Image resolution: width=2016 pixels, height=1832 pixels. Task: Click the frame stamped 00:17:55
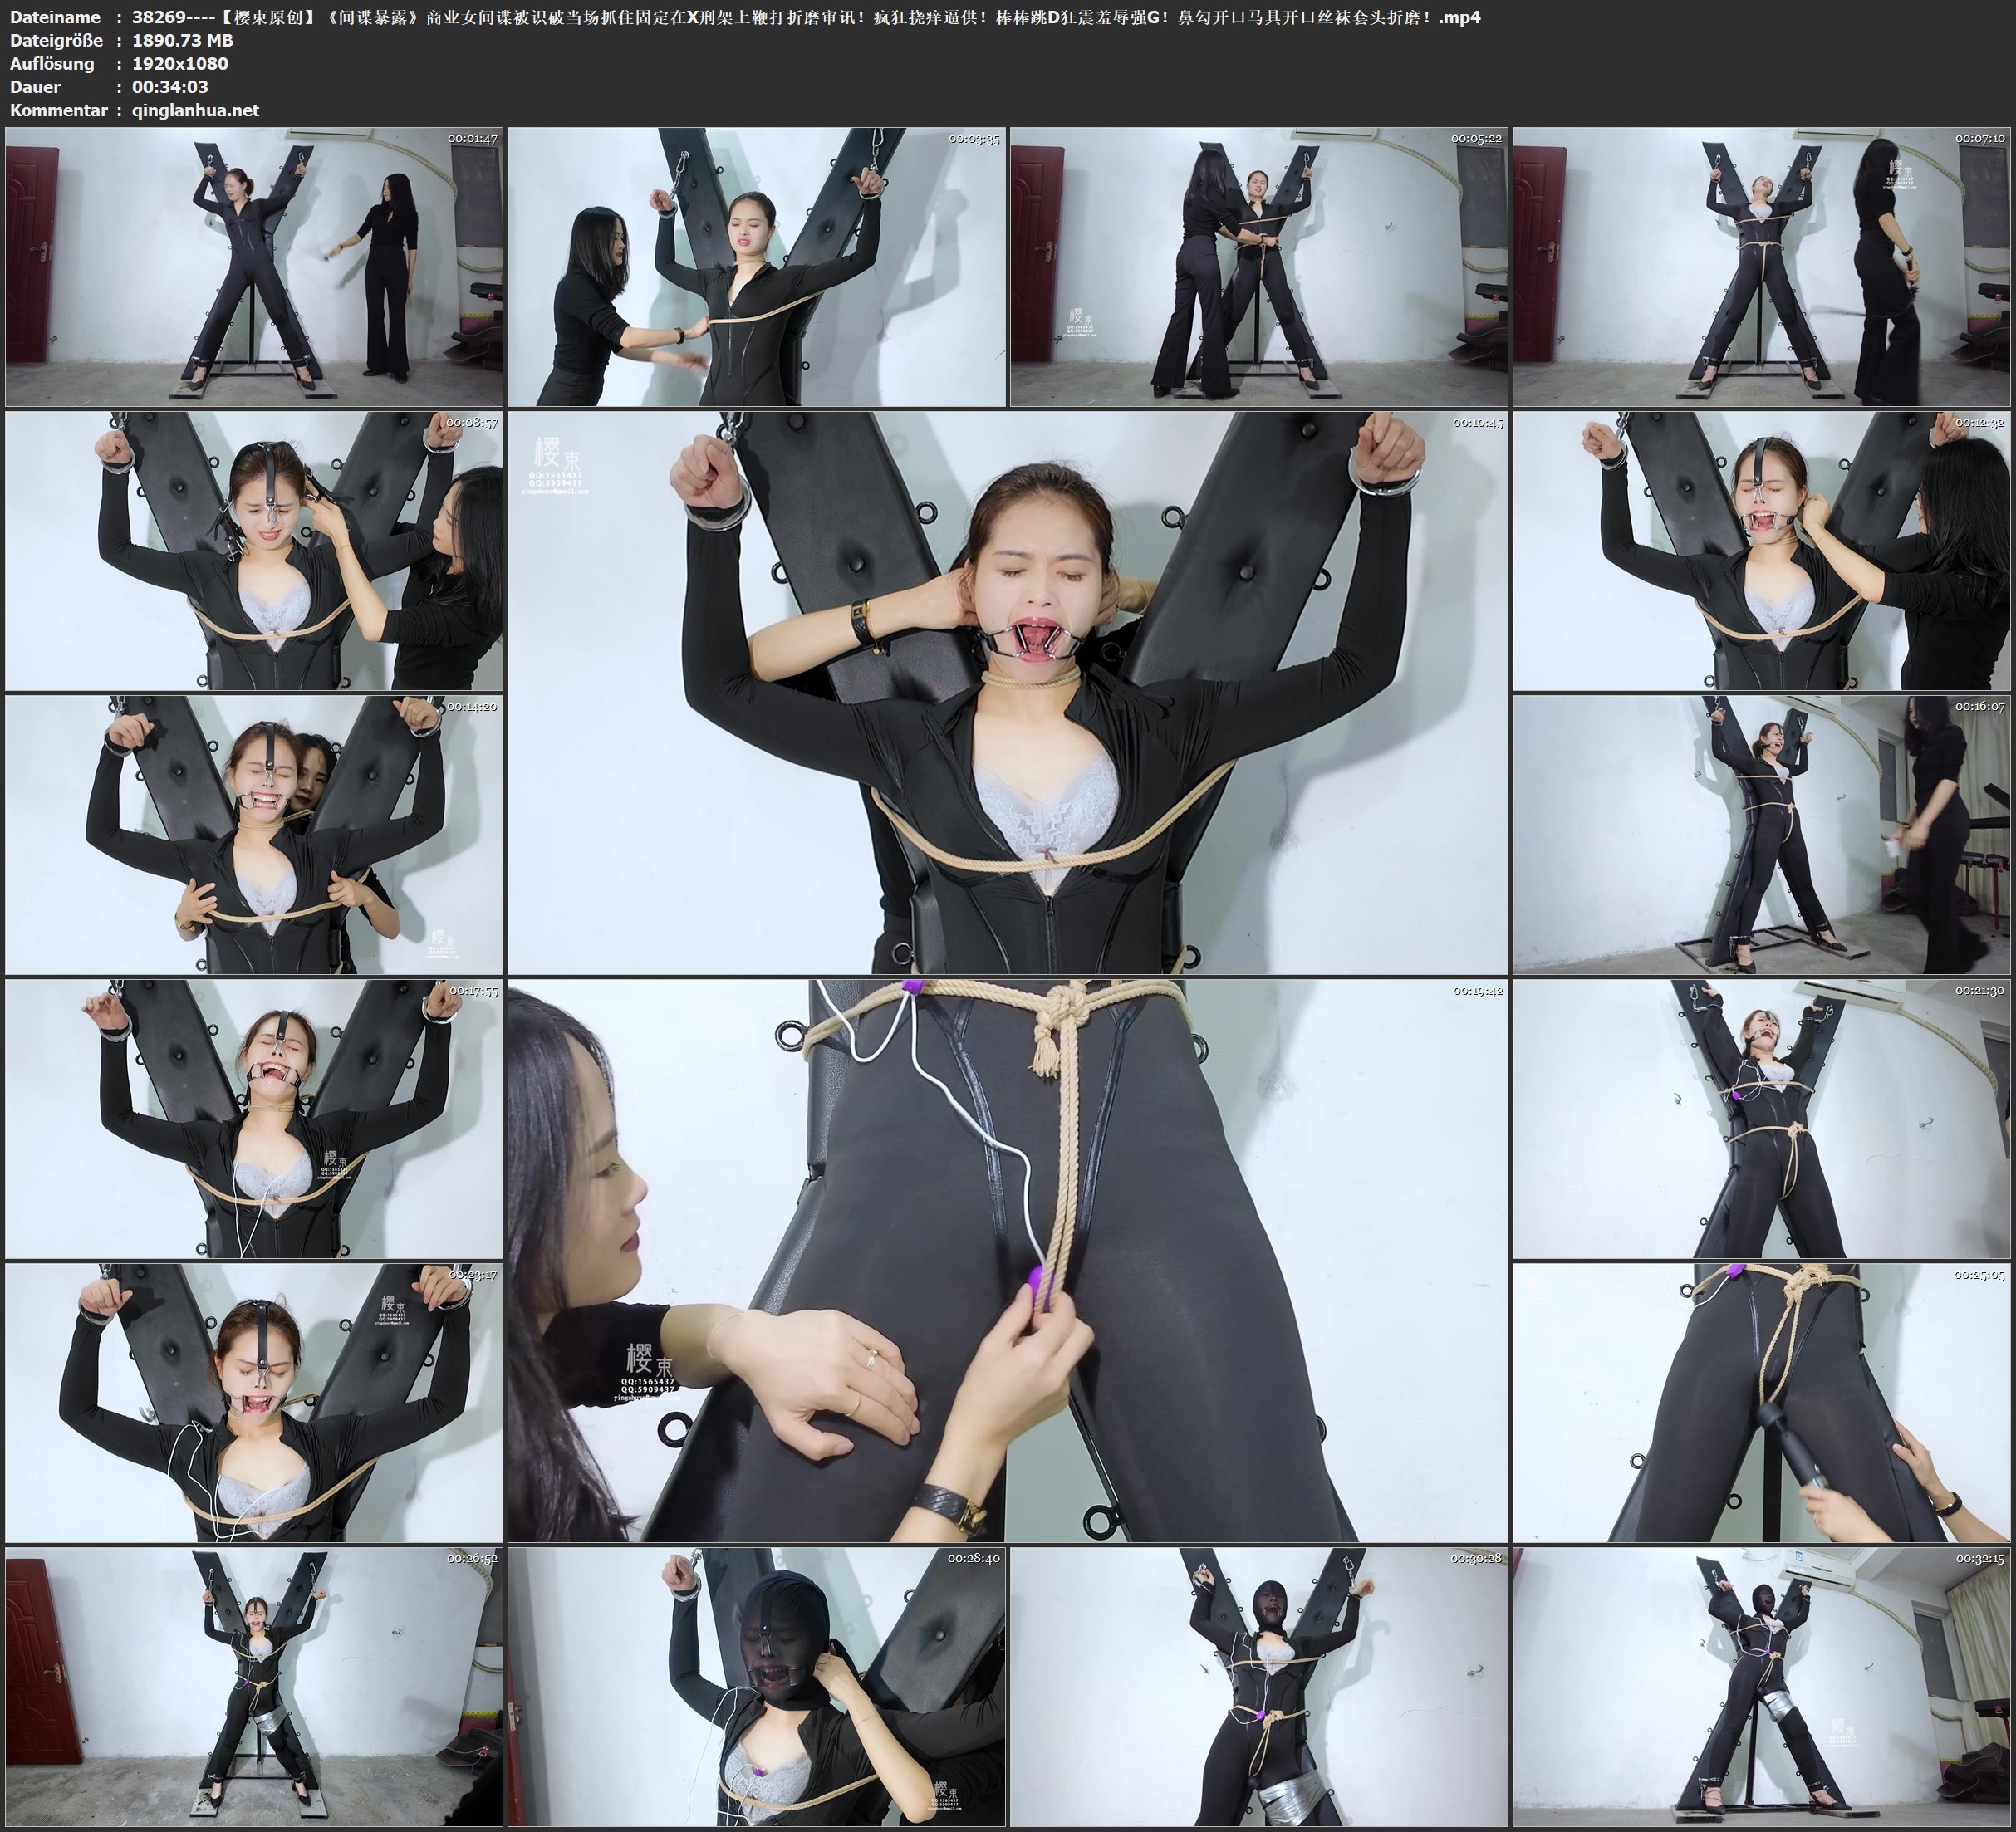[254, 1119]
